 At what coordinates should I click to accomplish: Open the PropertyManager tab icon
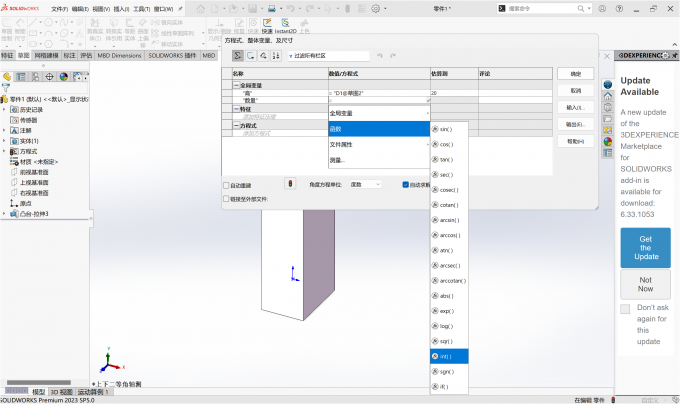pyautogui.click(x=21, y=77)
